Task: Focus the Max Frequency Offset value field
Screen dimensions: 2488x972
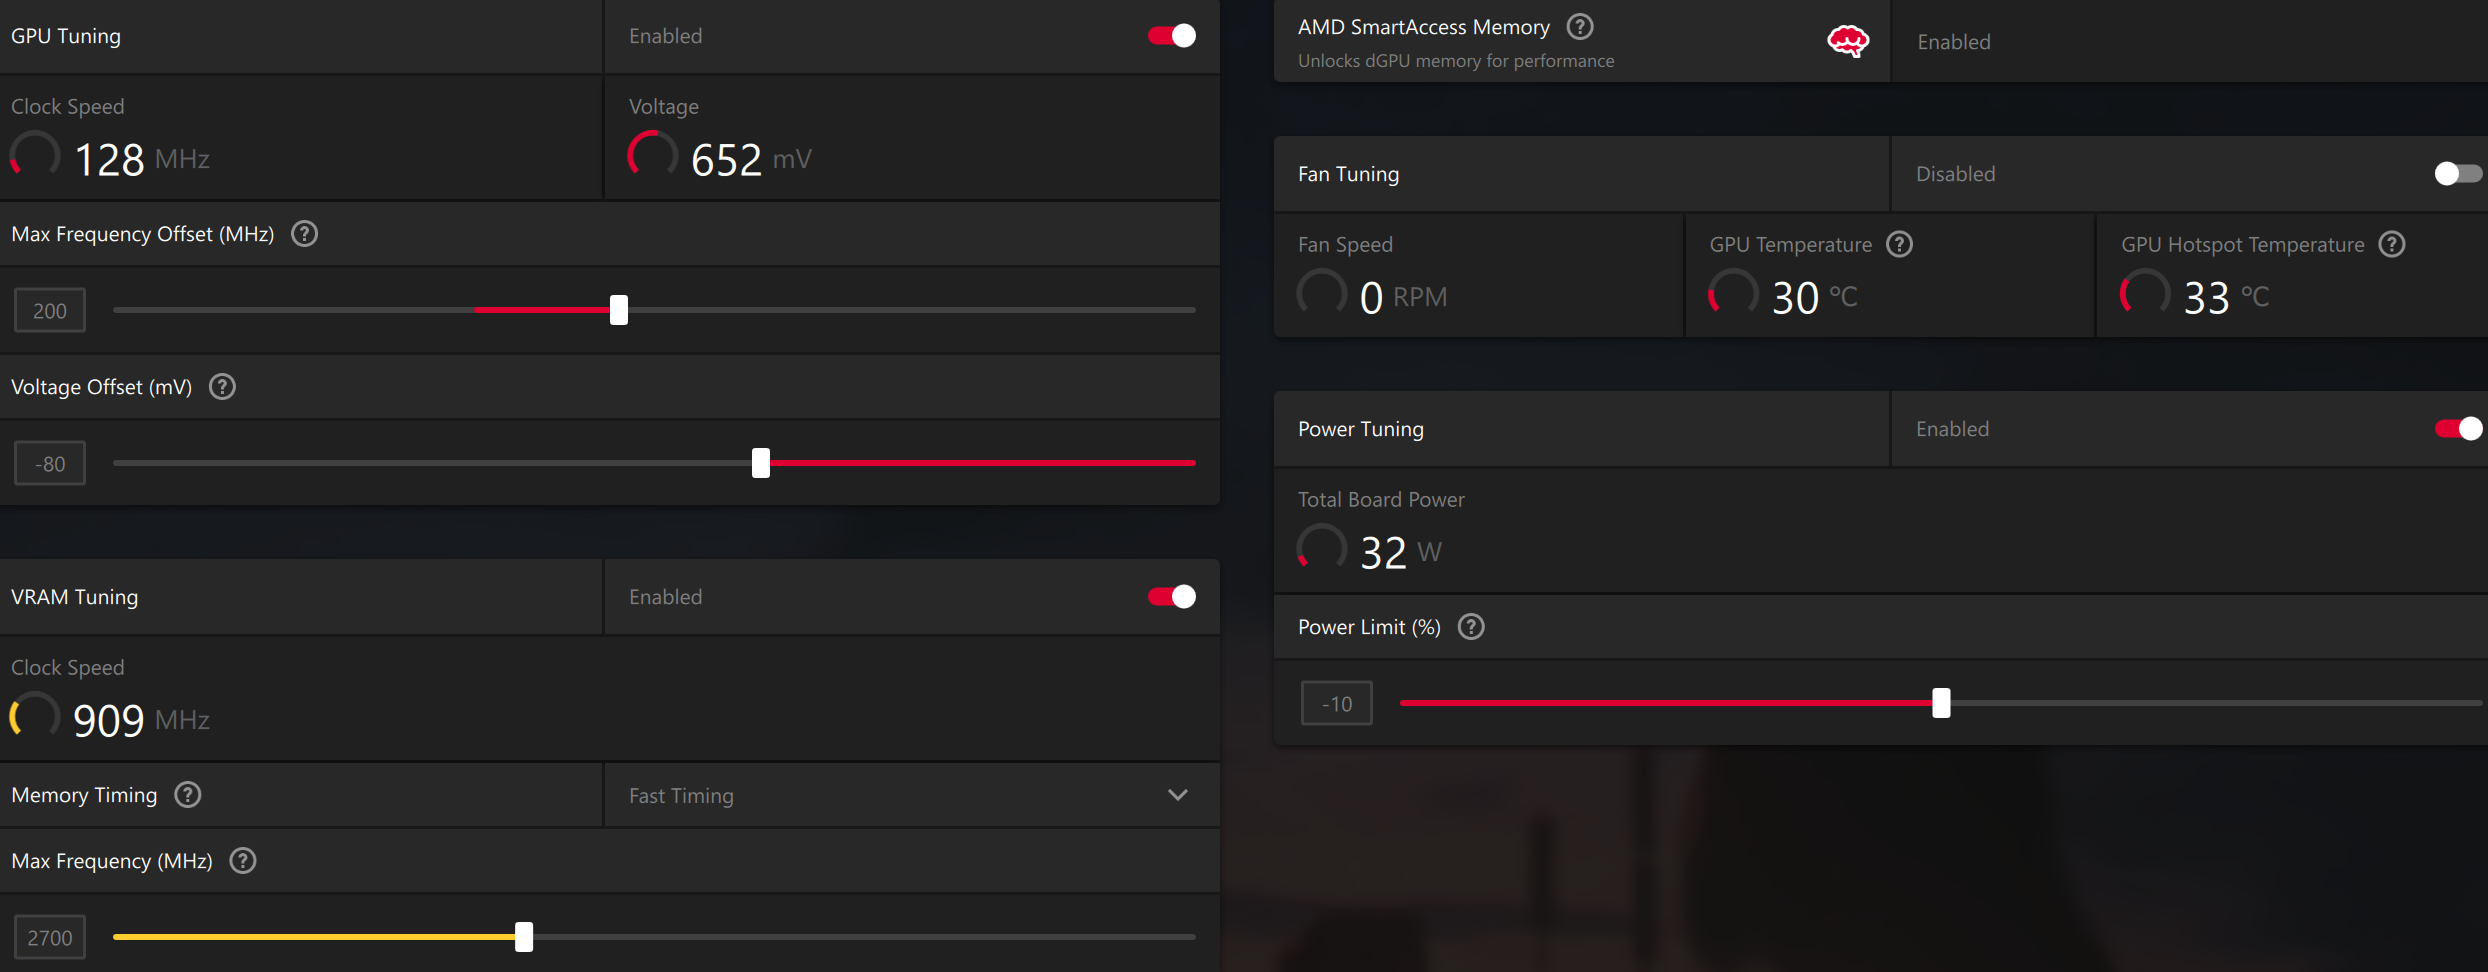Action: coord(50,310)
